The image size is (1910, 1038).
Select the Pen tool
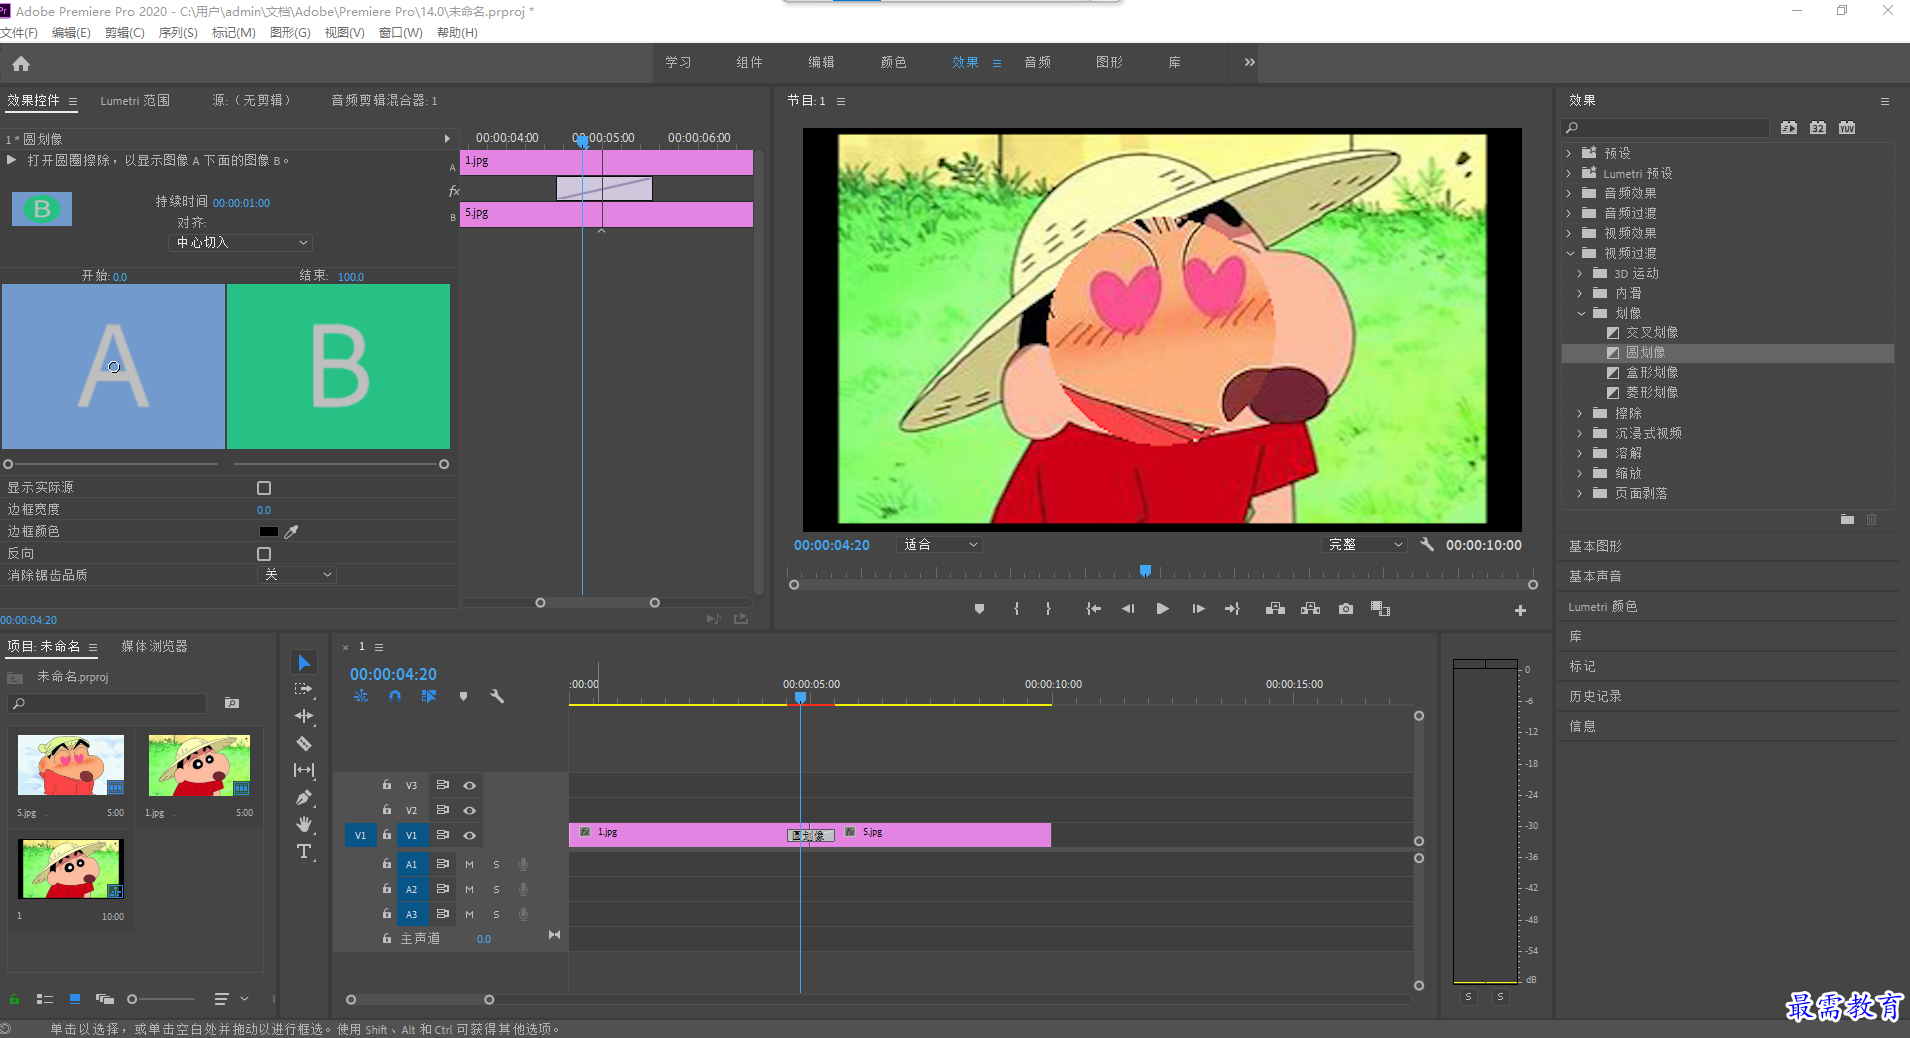(304, 797)
